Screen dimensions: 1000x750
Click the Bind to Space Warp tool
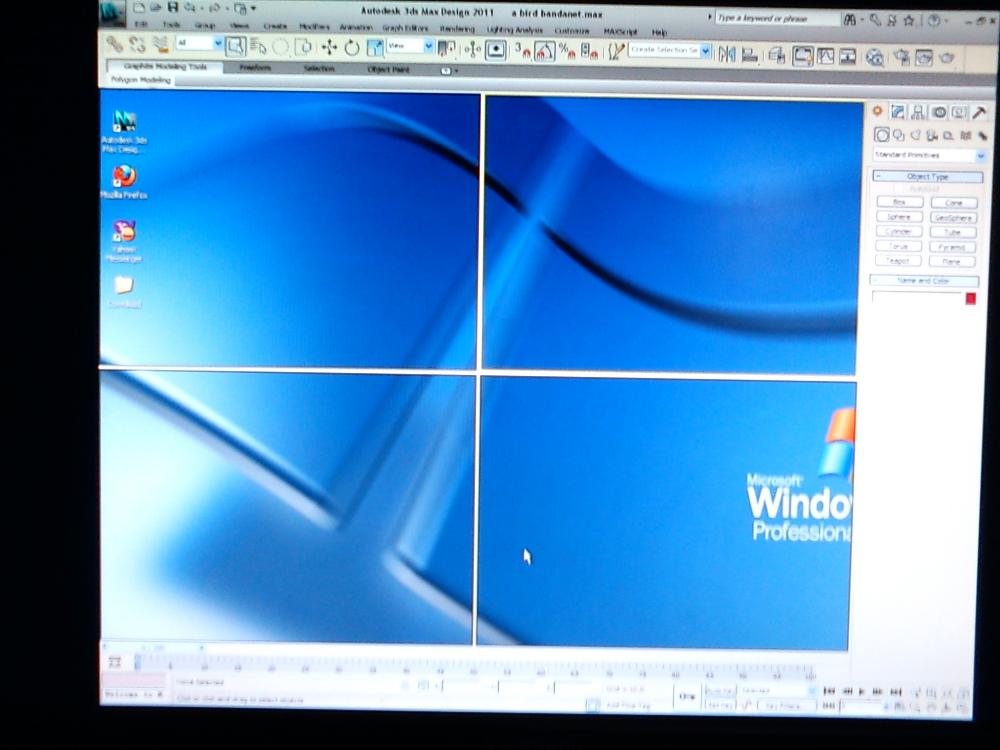click(160, 44)
